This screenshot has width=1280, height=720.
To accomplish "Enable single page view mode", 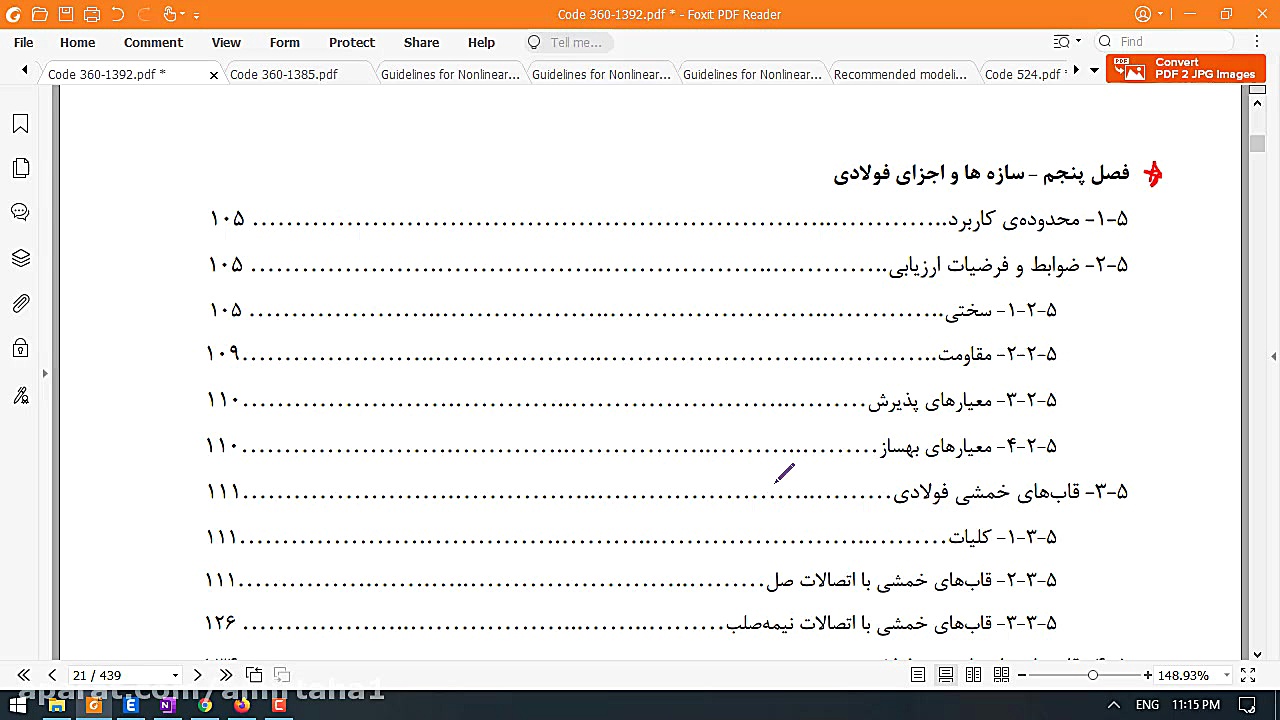I will pos(918,675).
